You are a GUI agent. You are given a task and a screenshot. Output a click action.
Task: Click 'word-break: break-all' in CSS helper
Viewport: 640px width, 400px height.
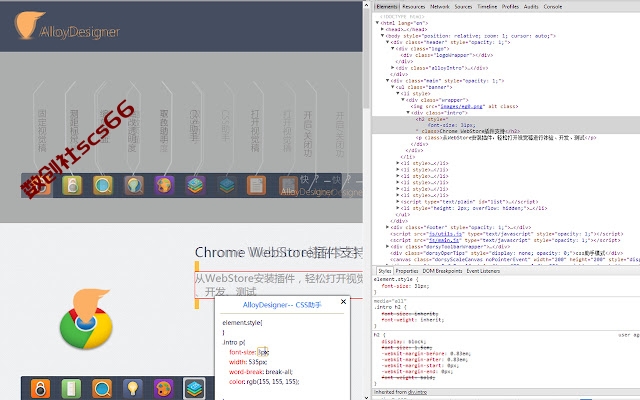click(x=261, y=372)
